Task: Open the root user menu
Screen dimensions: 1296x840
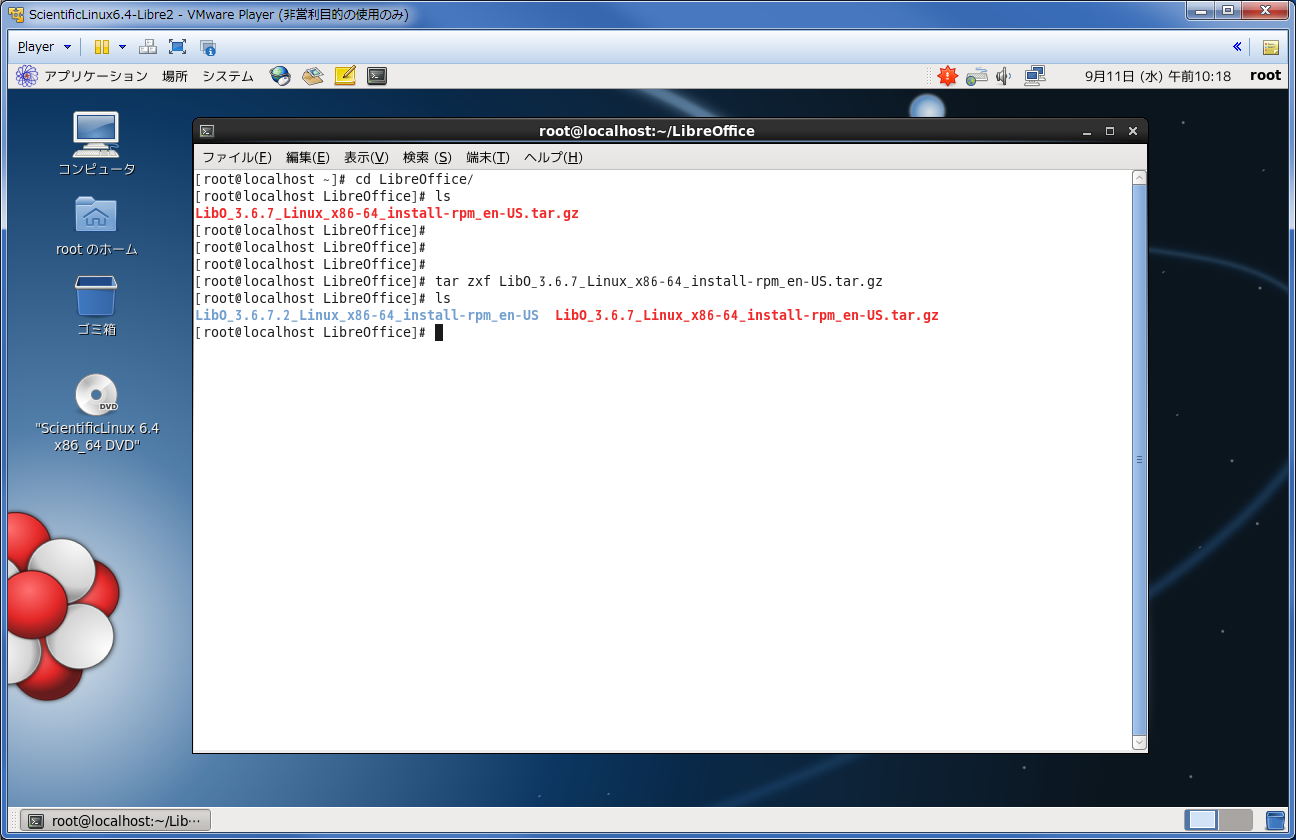Action: tap(1265, 76)
